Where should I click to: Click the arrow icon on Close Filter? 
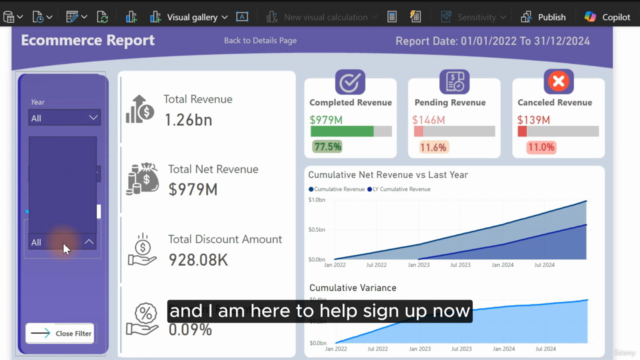click(x=40, y=333)
